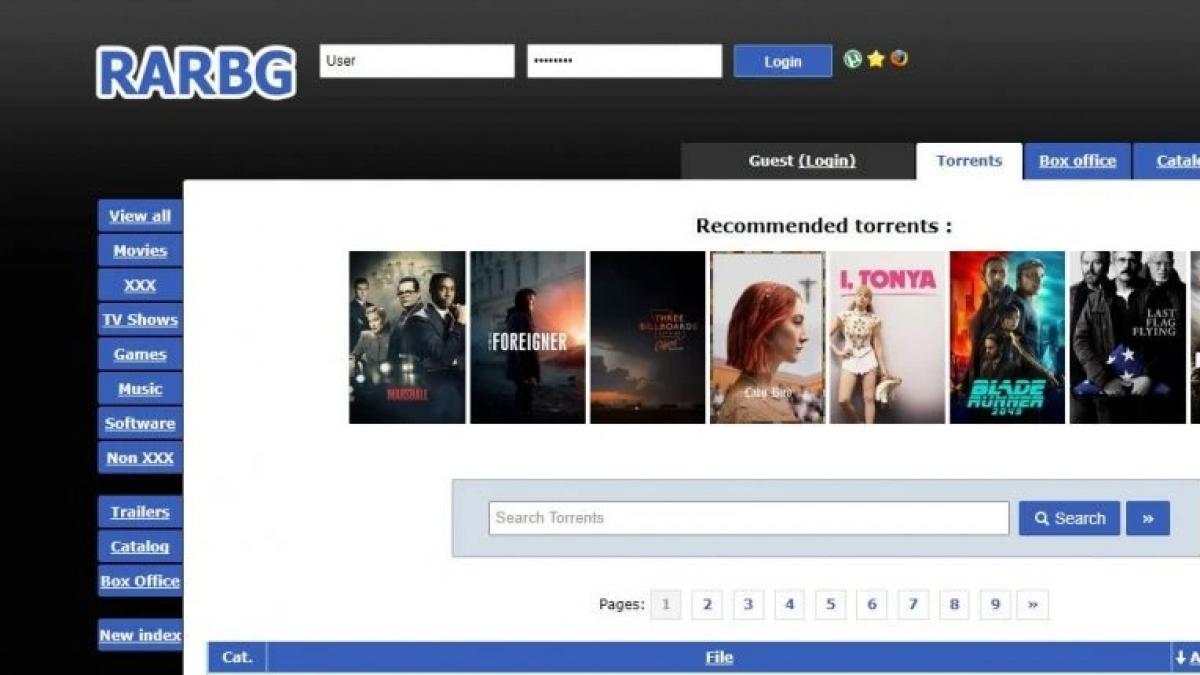Show more pages via pagination » button
This screenshot has height=675, width=1200.
(x=1032, y=604)
